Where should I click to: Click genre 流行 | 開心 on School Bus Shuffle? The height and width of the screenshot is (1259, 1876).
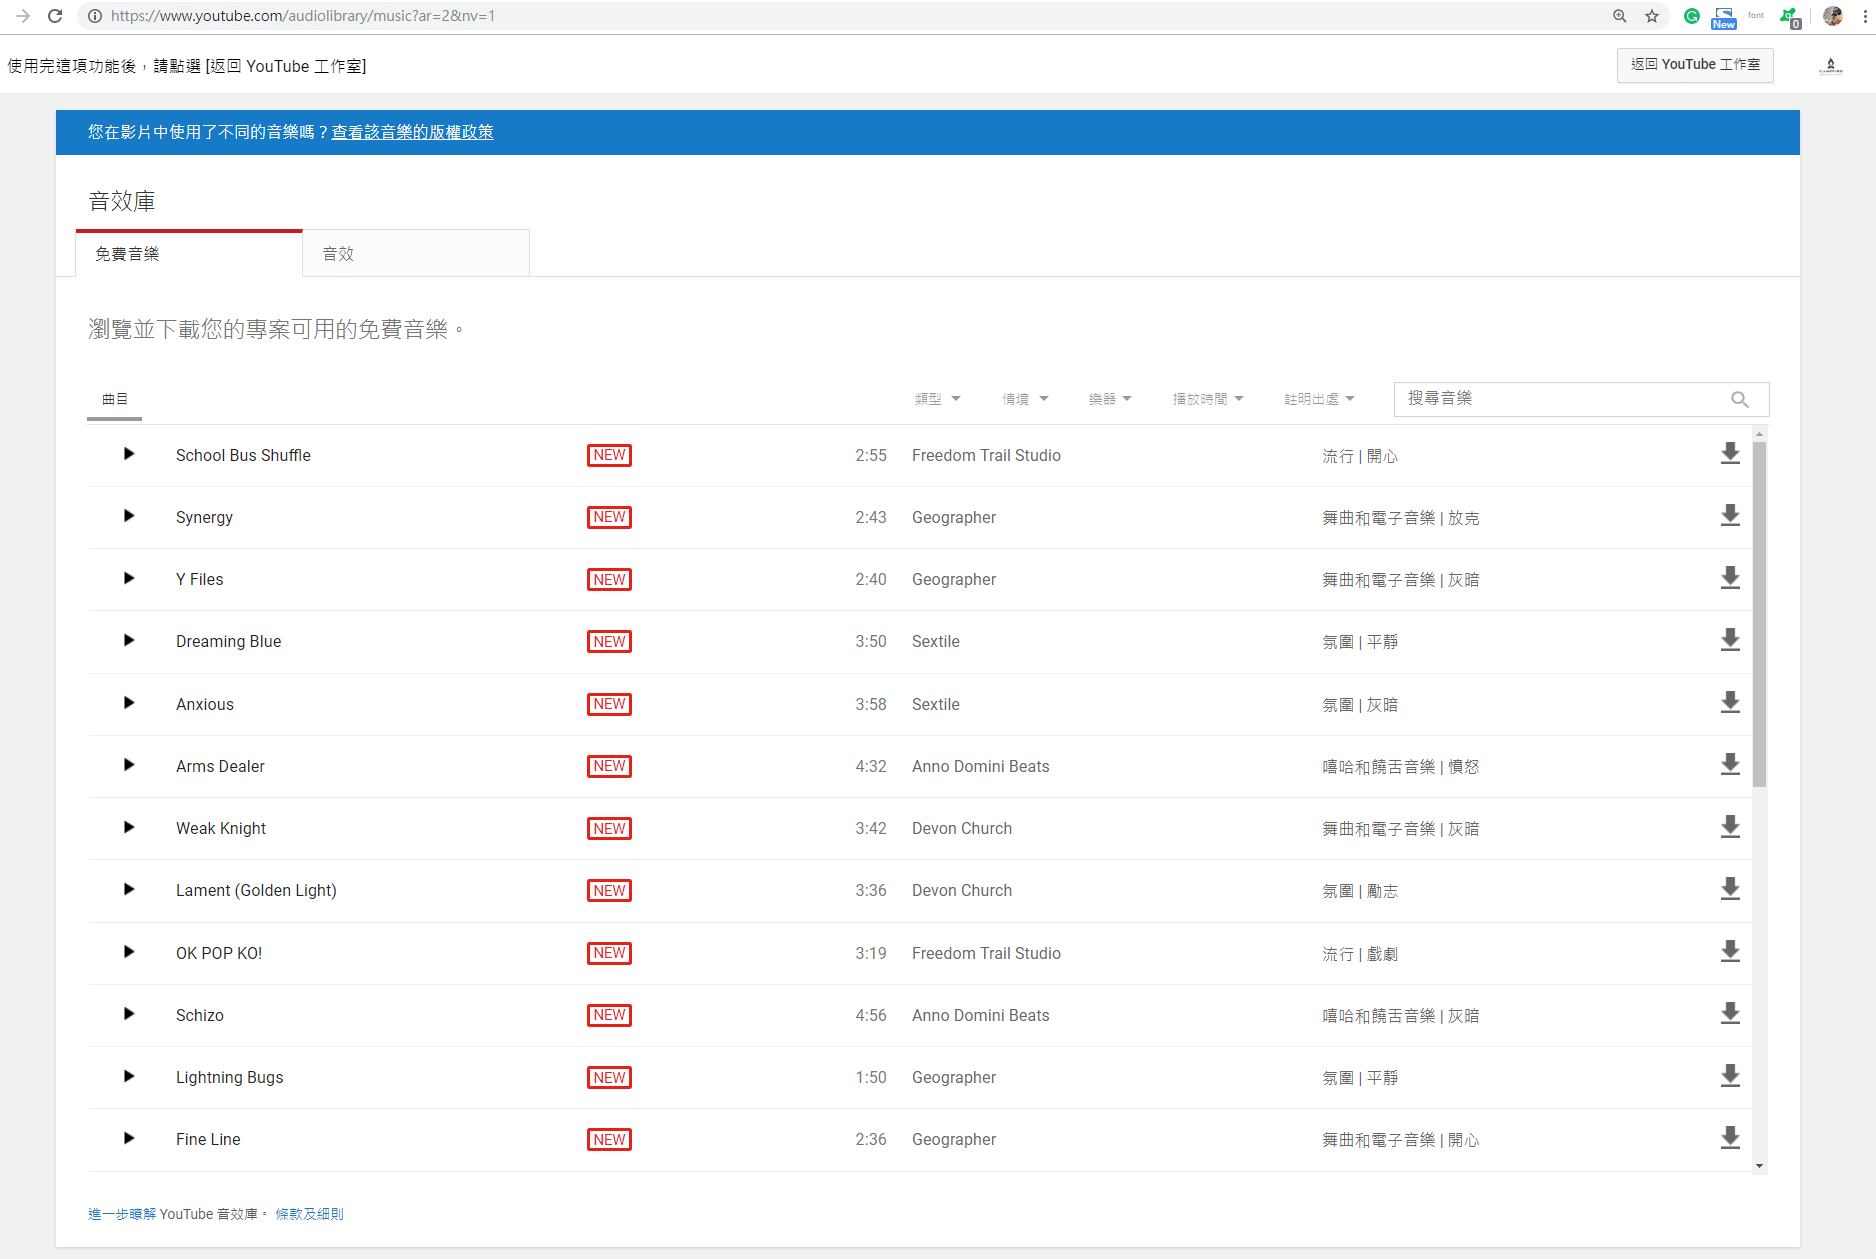1360,456
